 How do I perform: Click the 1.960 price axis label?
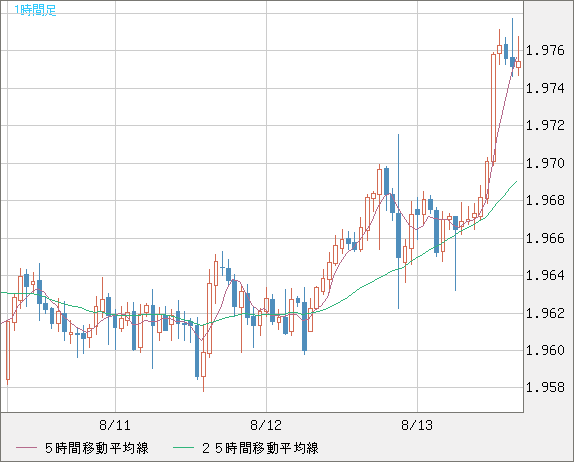click(x=545, y=350)
